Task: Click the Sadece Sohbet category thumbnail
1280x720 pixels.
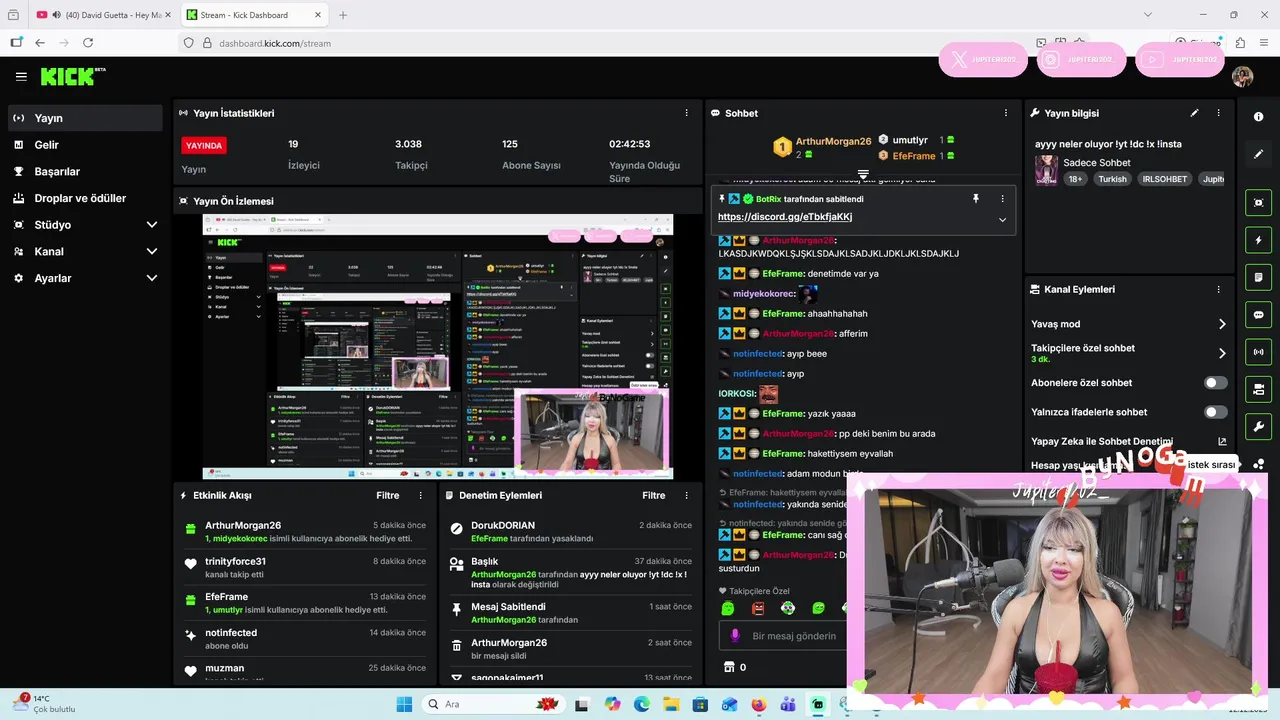Action: tap(1046, 169)
